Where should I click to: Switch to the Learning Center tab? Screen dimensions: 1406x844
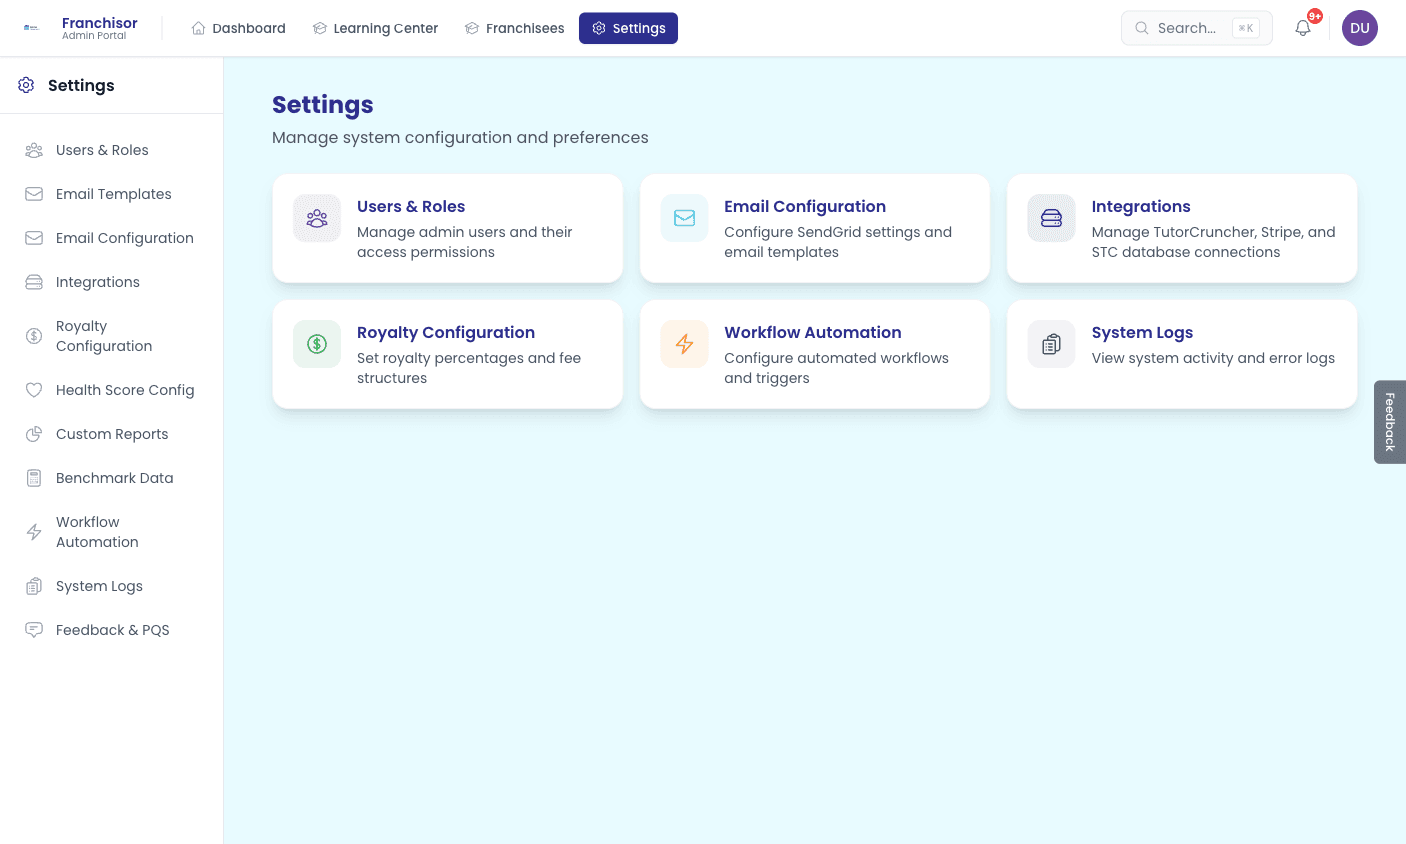tap(375, 28)
